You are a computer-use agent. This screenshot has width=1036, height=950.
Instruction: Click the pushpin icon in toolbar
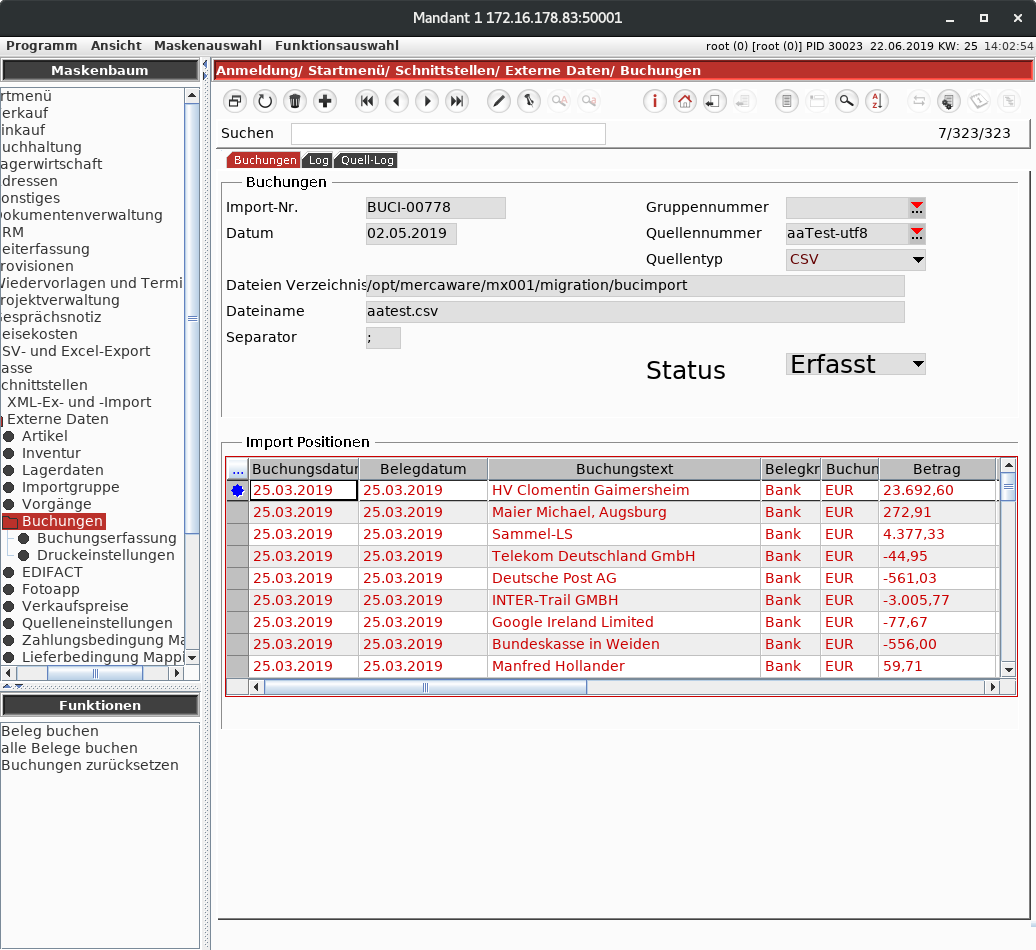(x=529, y=101)
